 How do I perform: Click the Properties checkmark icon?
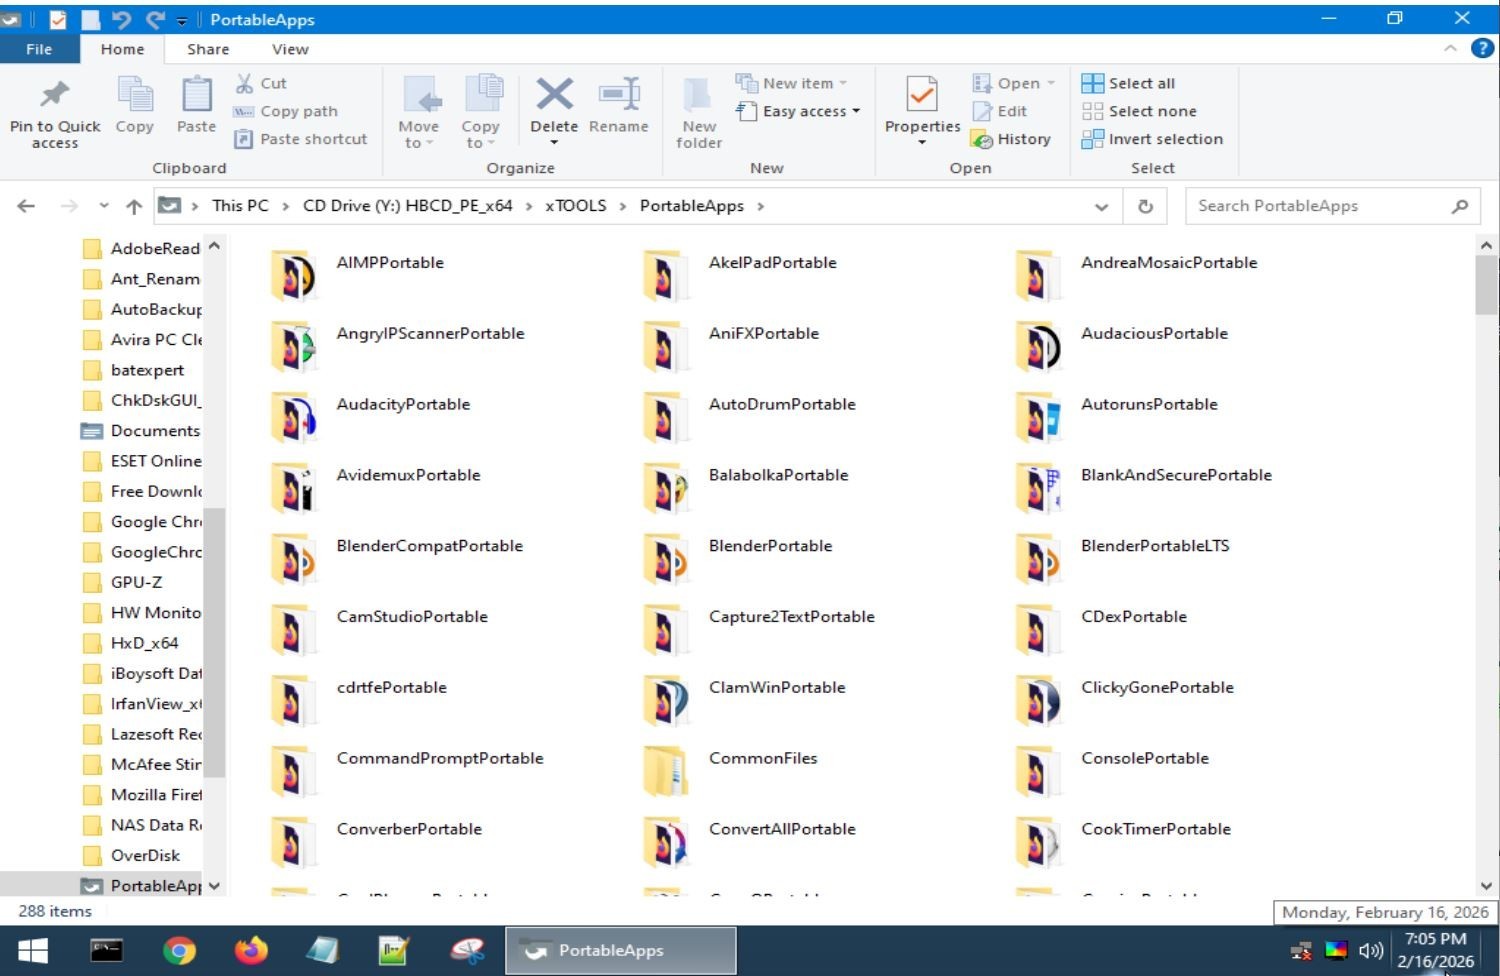[x=922, y=94]
